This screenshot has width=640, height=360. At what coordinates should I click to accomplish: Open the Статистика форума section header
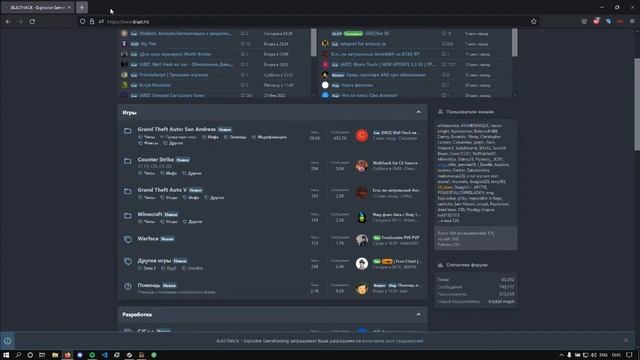coord(467,265)
